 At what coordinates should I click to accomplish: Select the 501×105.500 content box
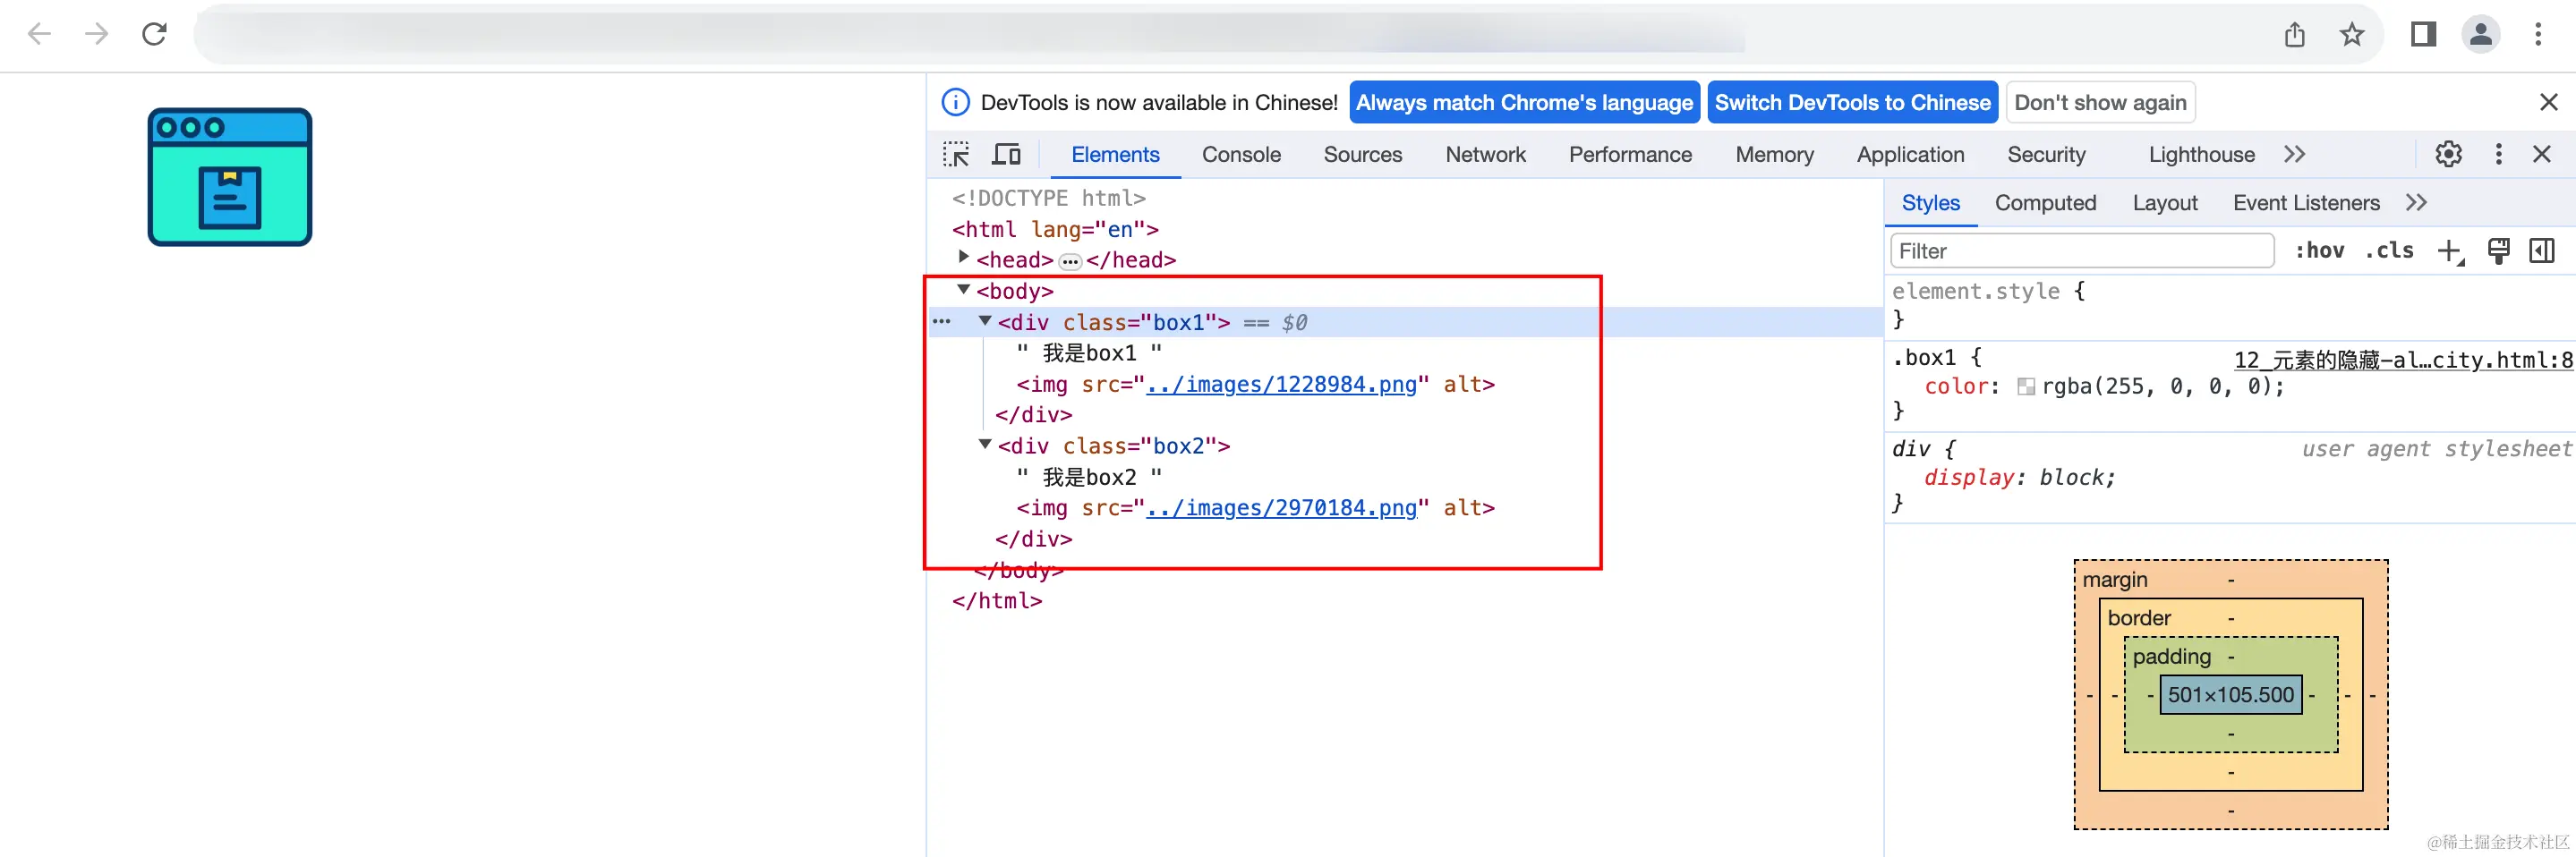[x=2230, y=695]
